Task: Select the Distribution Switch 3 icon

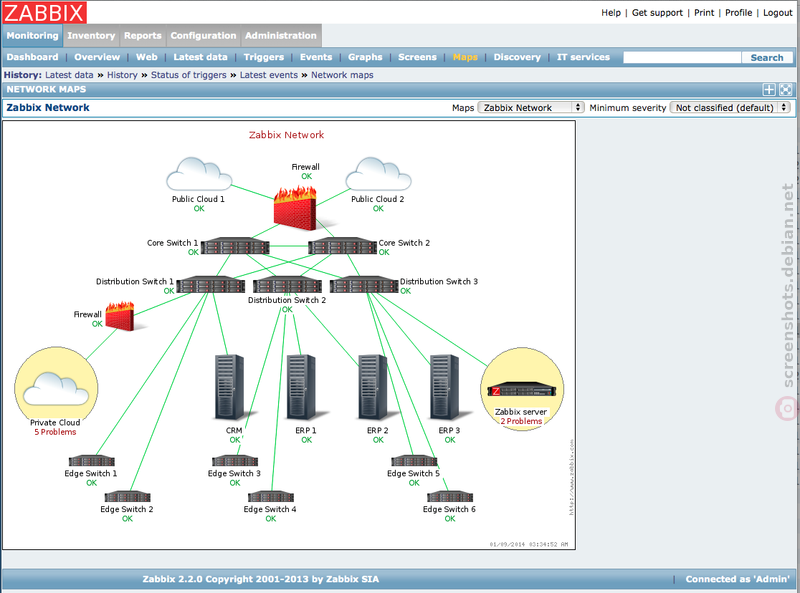Action: pyautogui.click(x=364, y=285)
